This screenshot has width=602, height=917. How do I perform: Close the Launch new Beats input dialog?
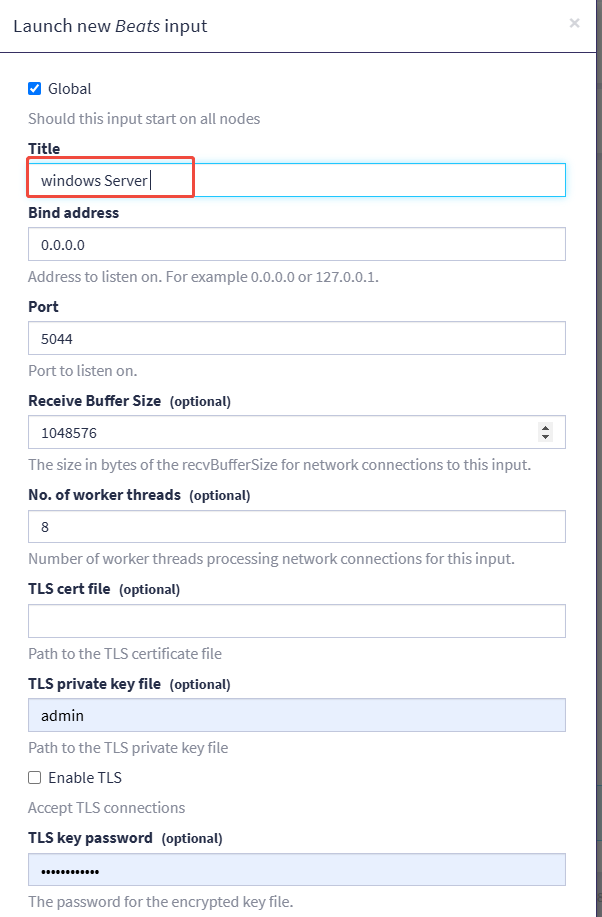(574, 23)
